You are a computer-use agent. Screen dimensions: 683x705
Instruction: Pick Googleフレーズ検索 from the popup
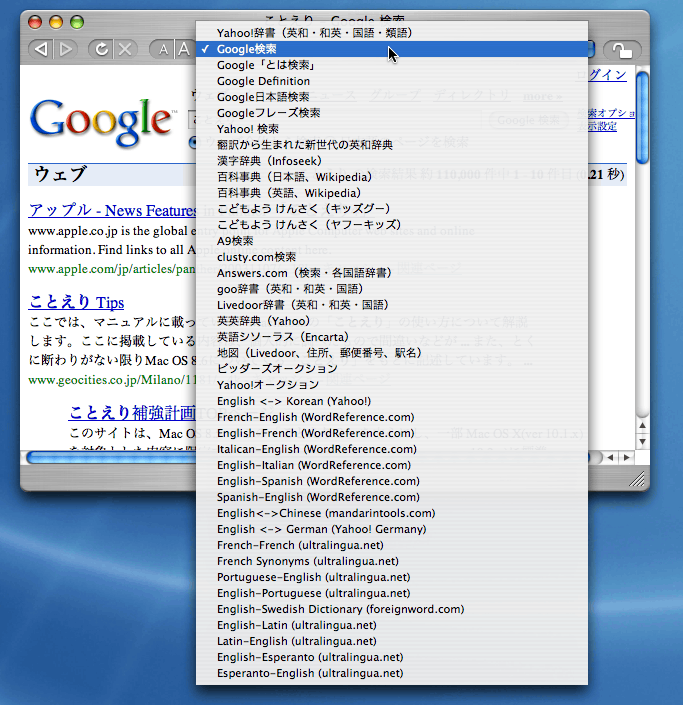pyautogui.click(x=392, y=113)
